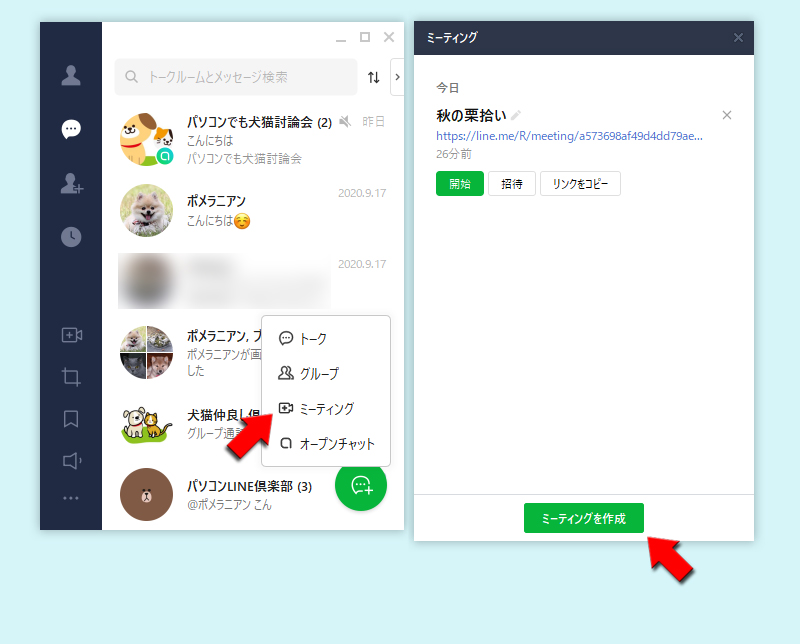Click the muted speaker icon on 犬猫討論会 chat
800x644 pixels.
click(x=345, y=121)
